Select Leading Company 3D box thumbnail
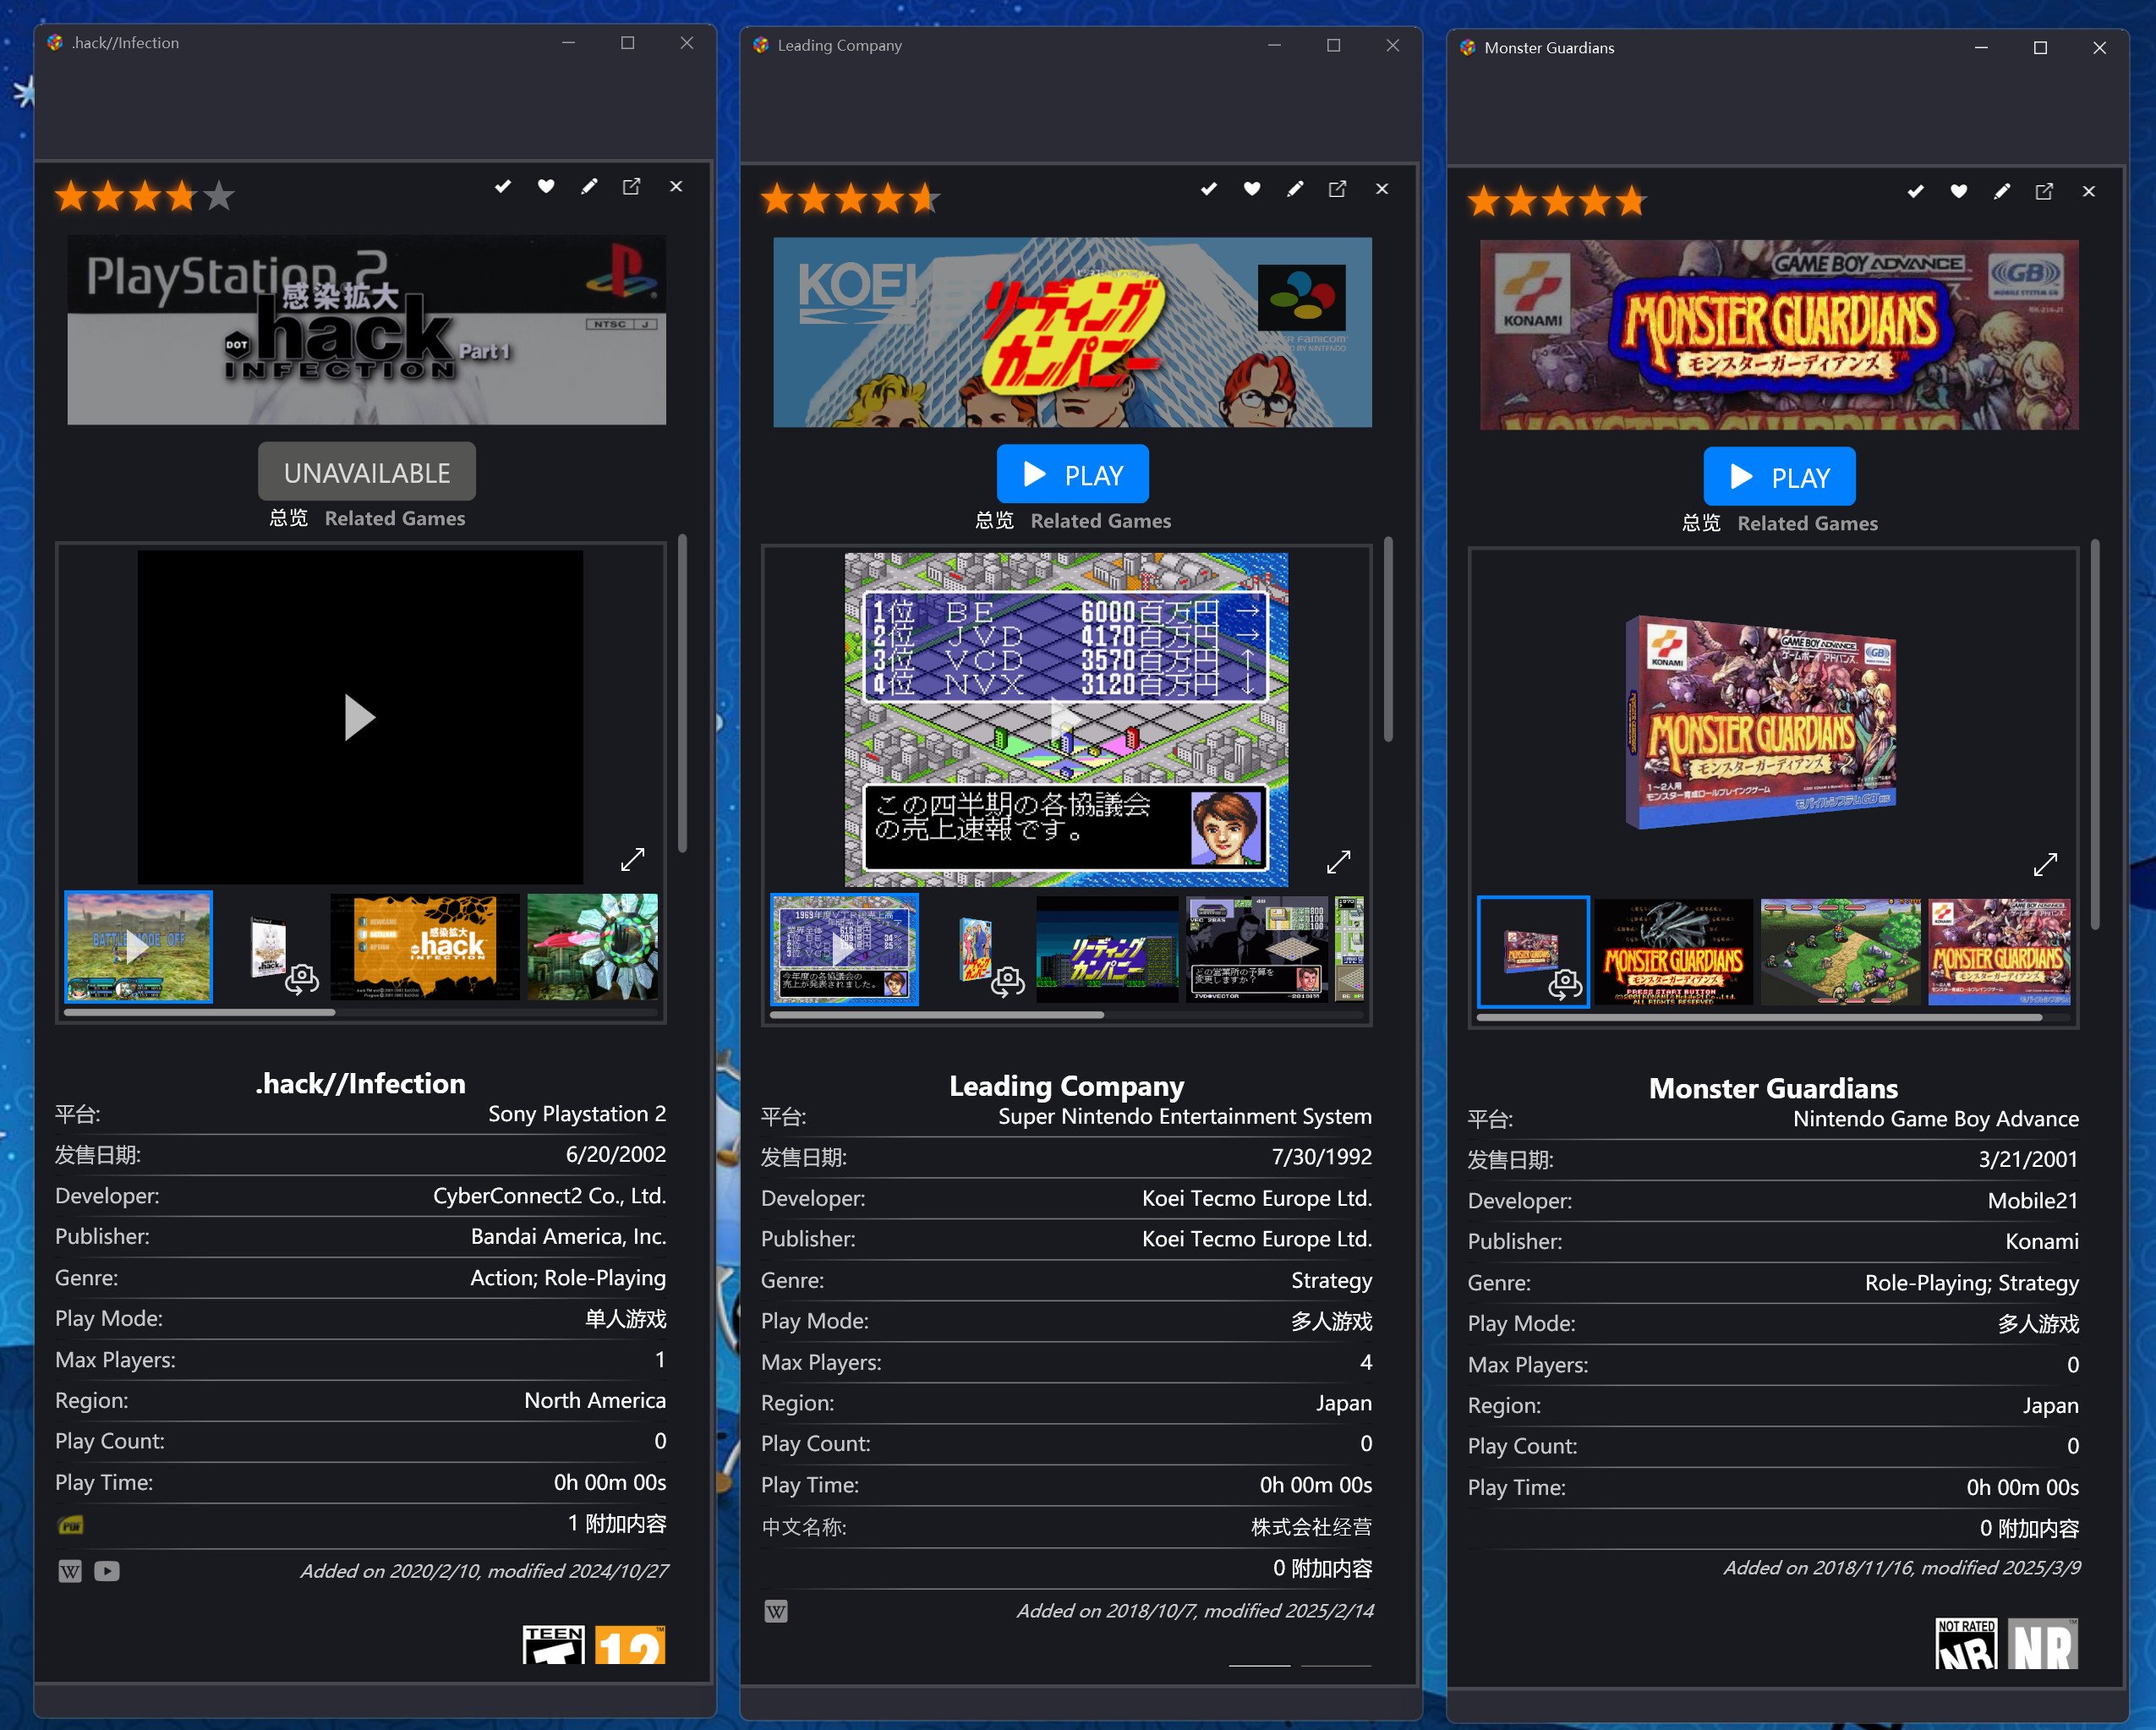 (x=977, y=950)
